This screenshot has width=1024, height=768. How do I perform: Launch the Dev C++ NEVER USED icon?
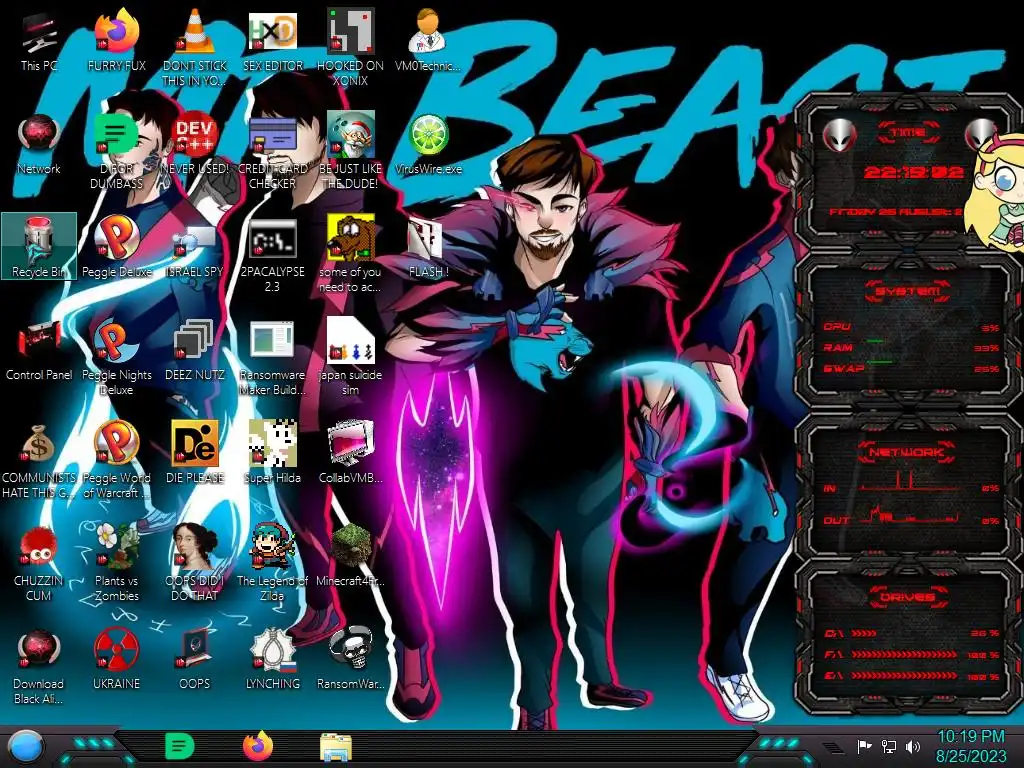(195, 145)
